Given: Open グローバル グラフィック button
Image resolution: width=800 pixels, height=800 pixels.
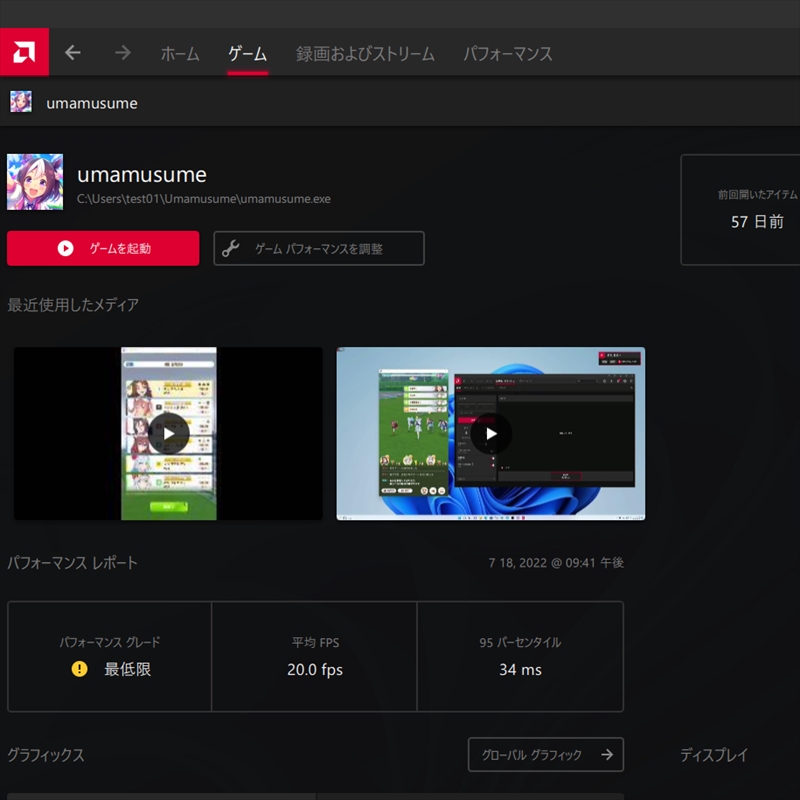Looking at the screenshot, I should pyautogui.click(x=546, y=755).
